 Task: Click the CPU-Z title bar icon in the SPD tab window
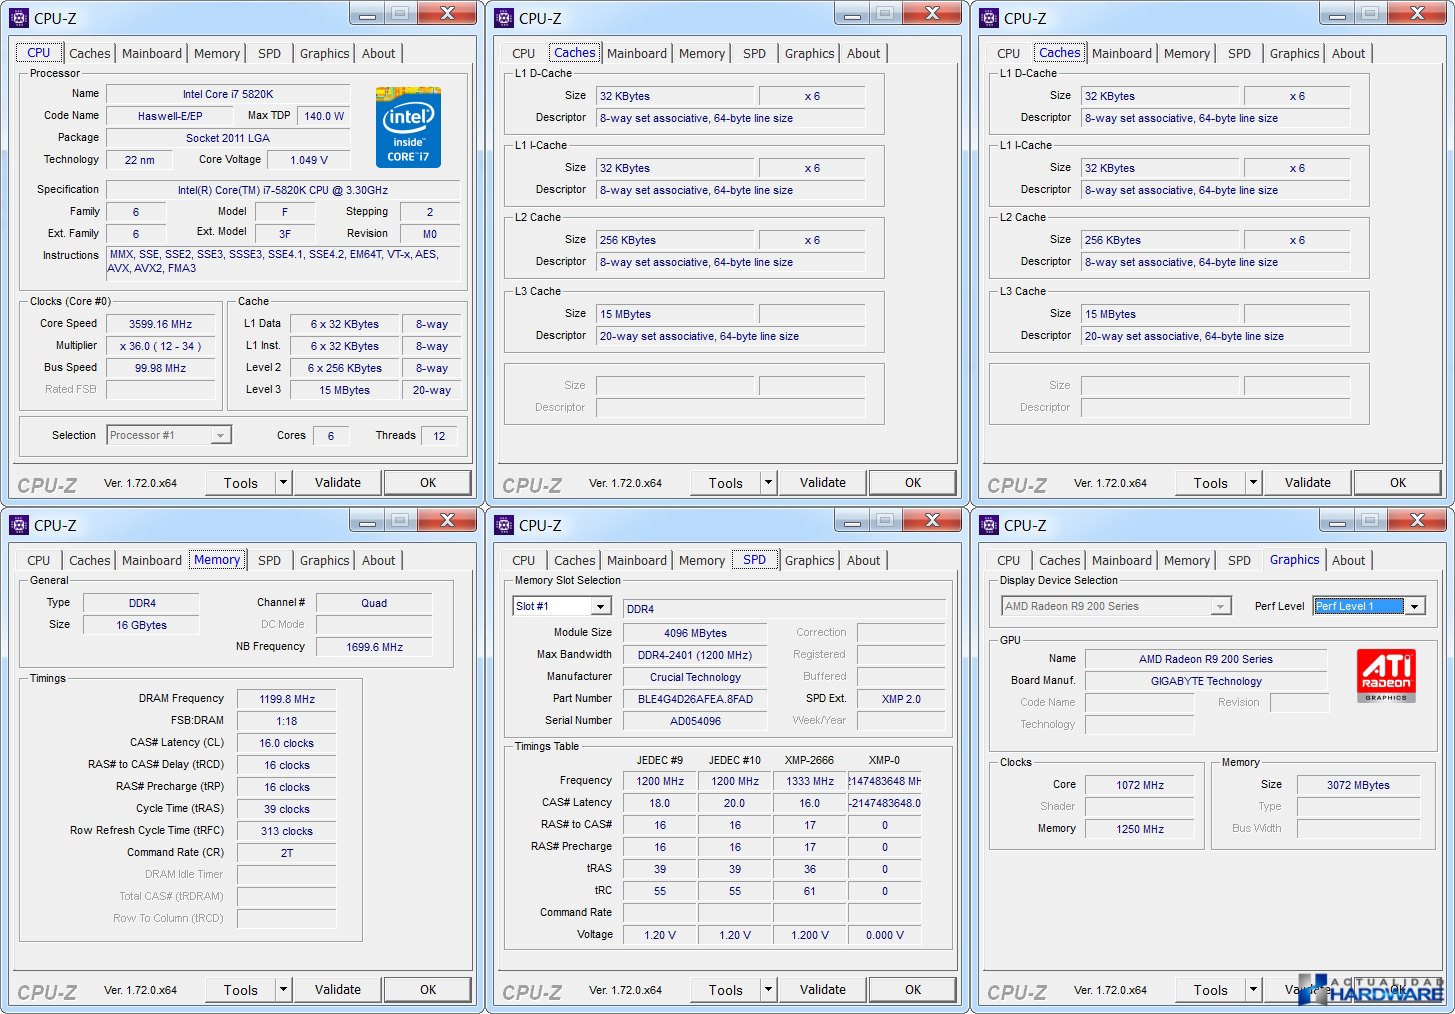[x=504, y=525]
